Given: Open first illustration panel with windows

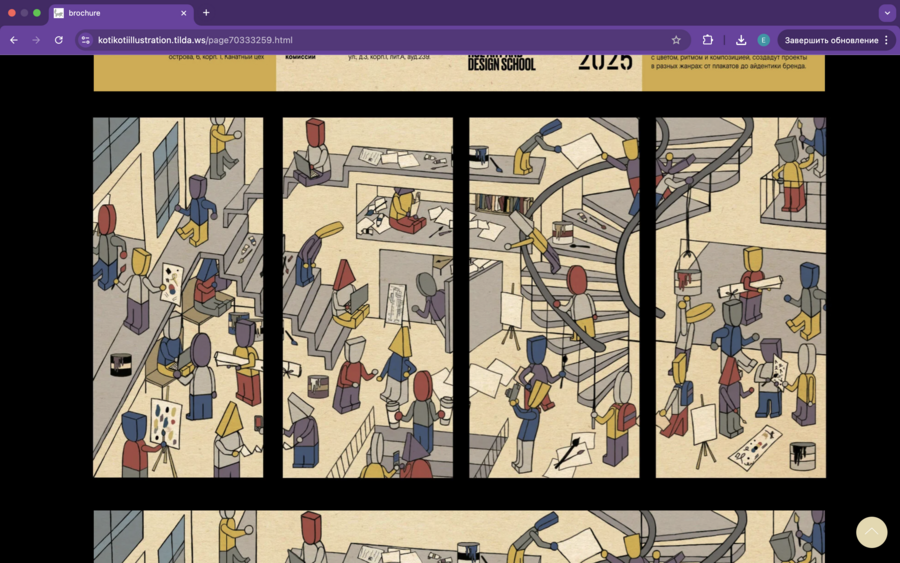Looking at the screenshot, I should pos(178,297).
